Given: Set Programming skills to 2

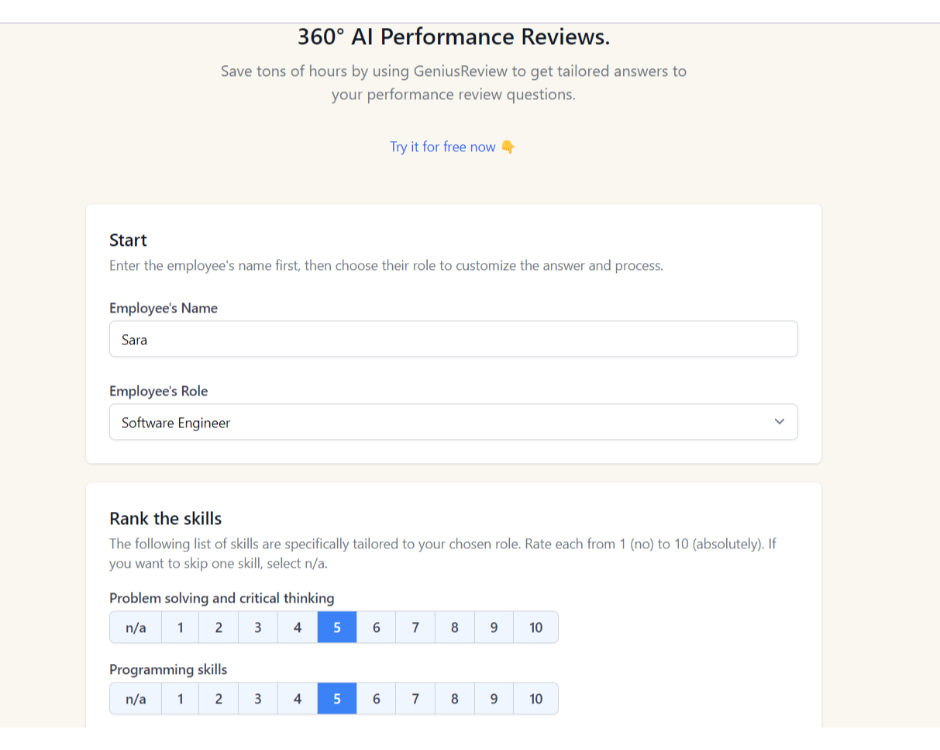Looking at the screenshot, I should (219, 698).
